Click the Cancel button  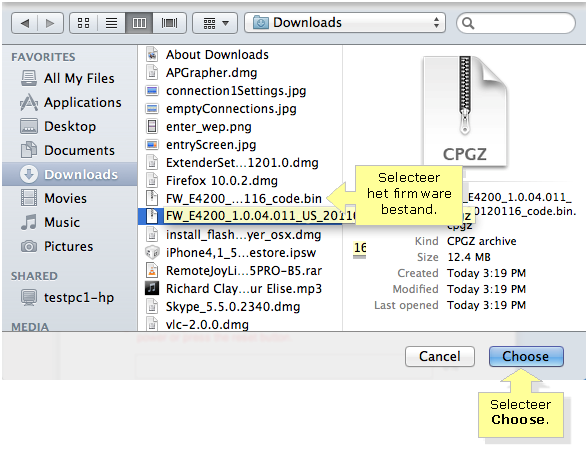pyautogui.click(x=440, y=356)
